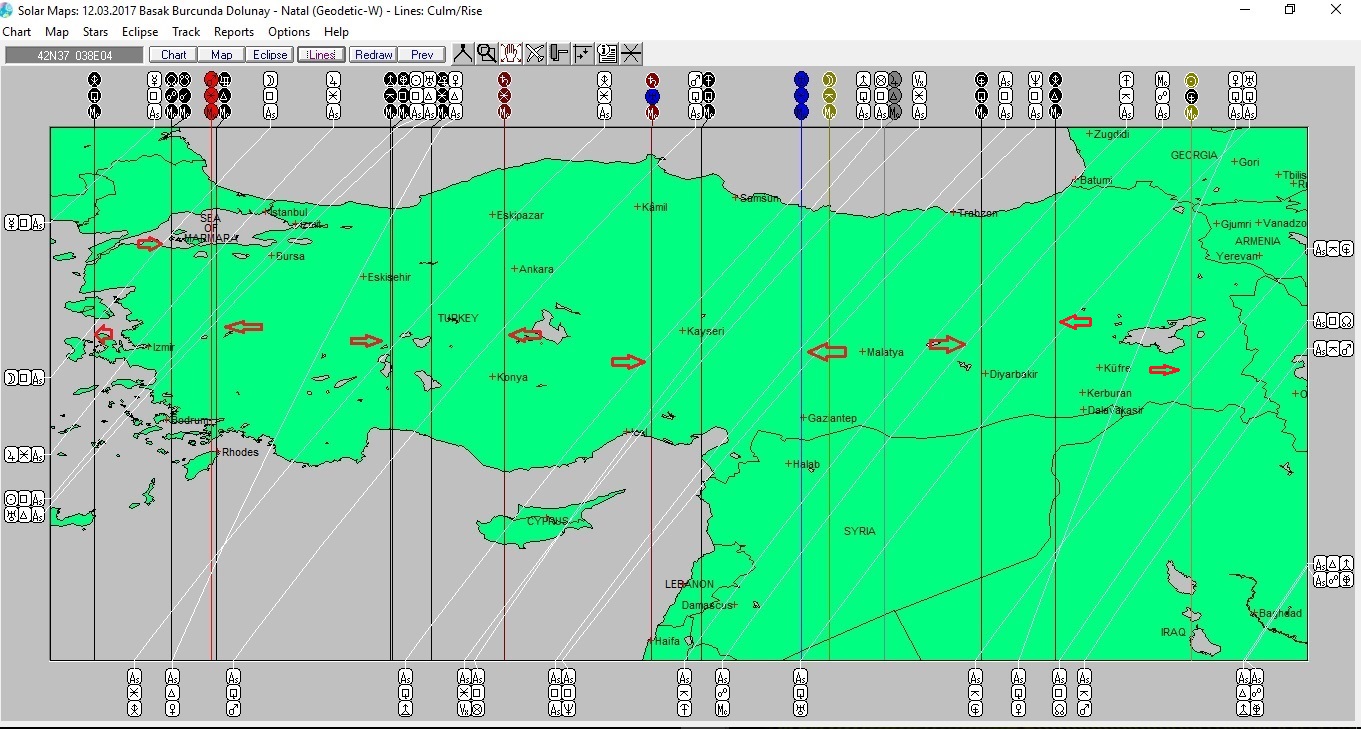
Task: Click the airplane relocation tool
Action: coord(534,52)
